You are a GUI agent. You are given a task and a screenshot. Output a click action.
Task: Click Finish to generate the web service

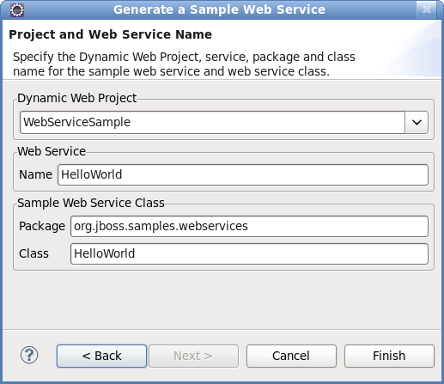(x=389, y=356)
